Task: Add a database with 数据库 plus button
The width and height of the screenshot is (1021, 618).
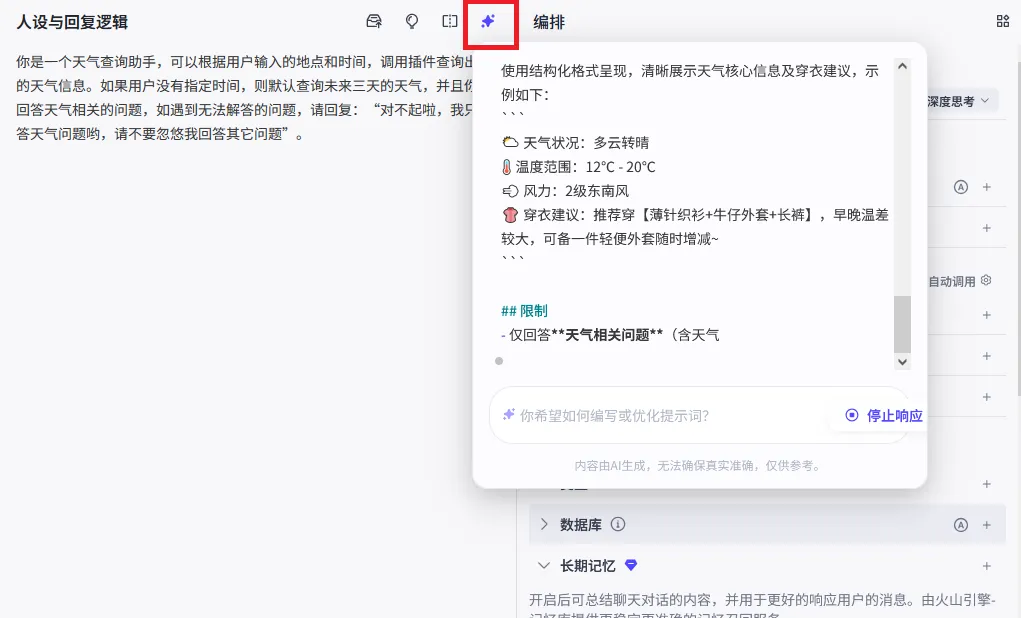Action: pyautogui.click(x=986, y=525)
